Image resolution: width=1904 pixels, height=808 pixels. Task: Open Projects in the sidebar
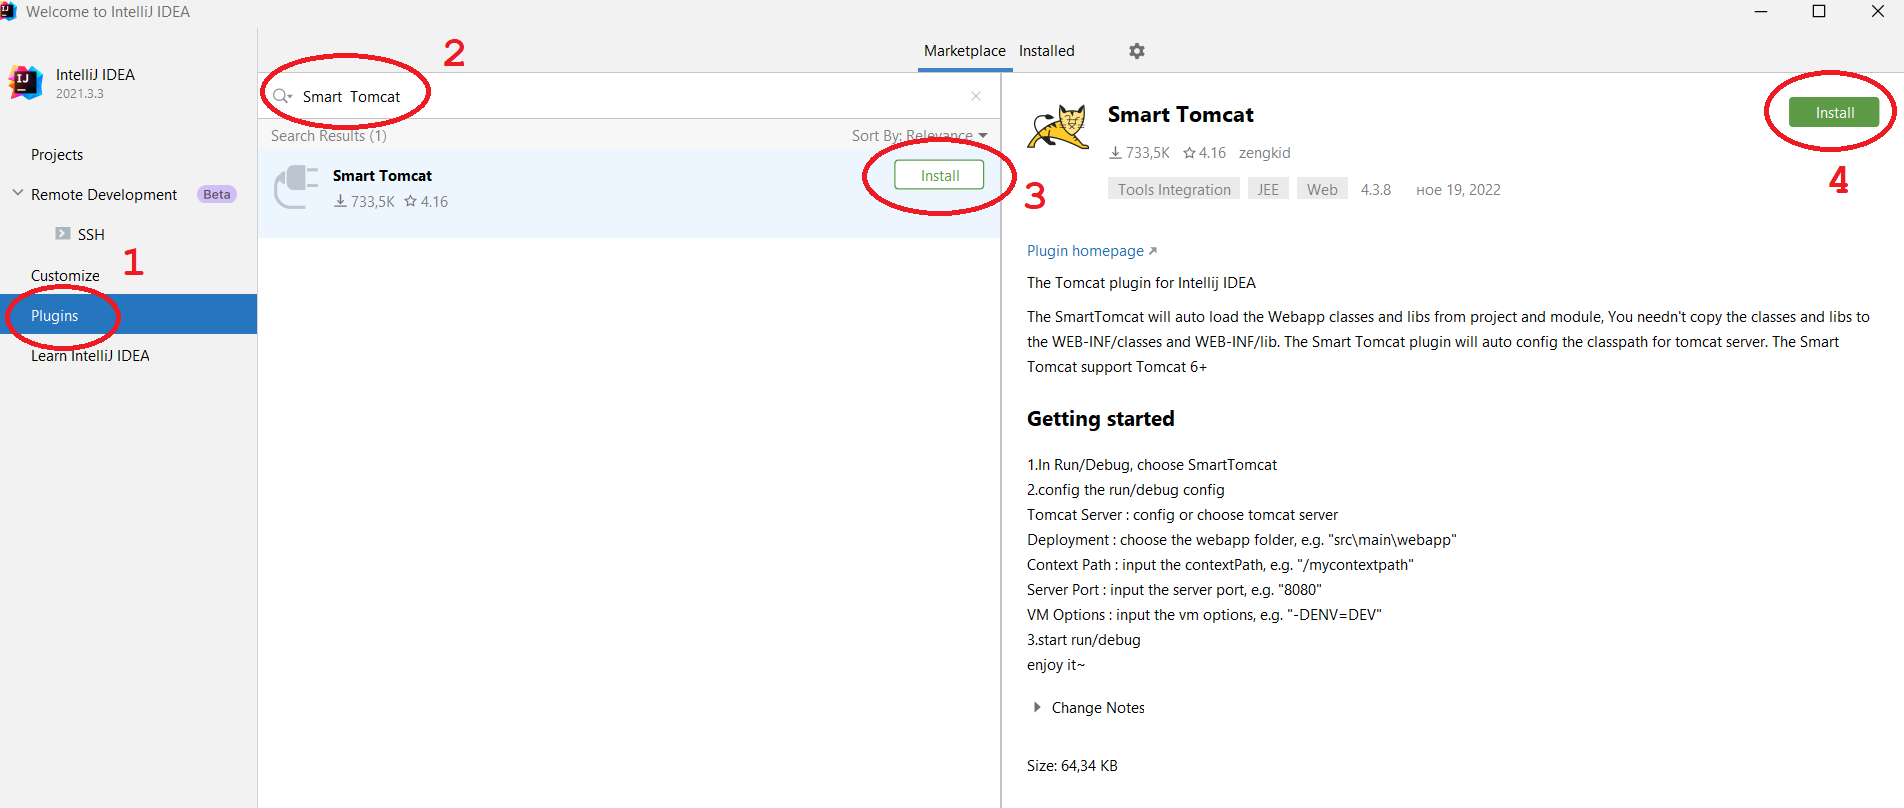(x=57, y=155)
